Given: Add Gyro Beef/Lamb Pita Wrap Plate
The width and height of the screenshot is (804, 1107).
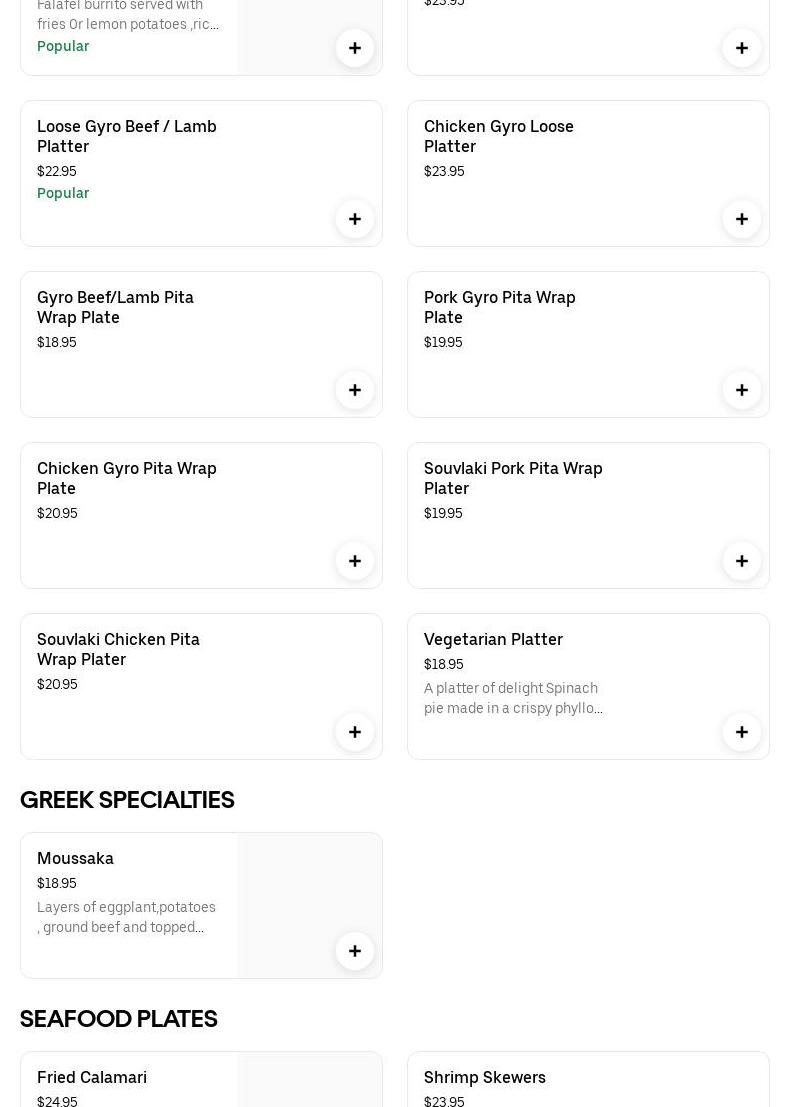Looking at the screenshot, I should (355, 390).
